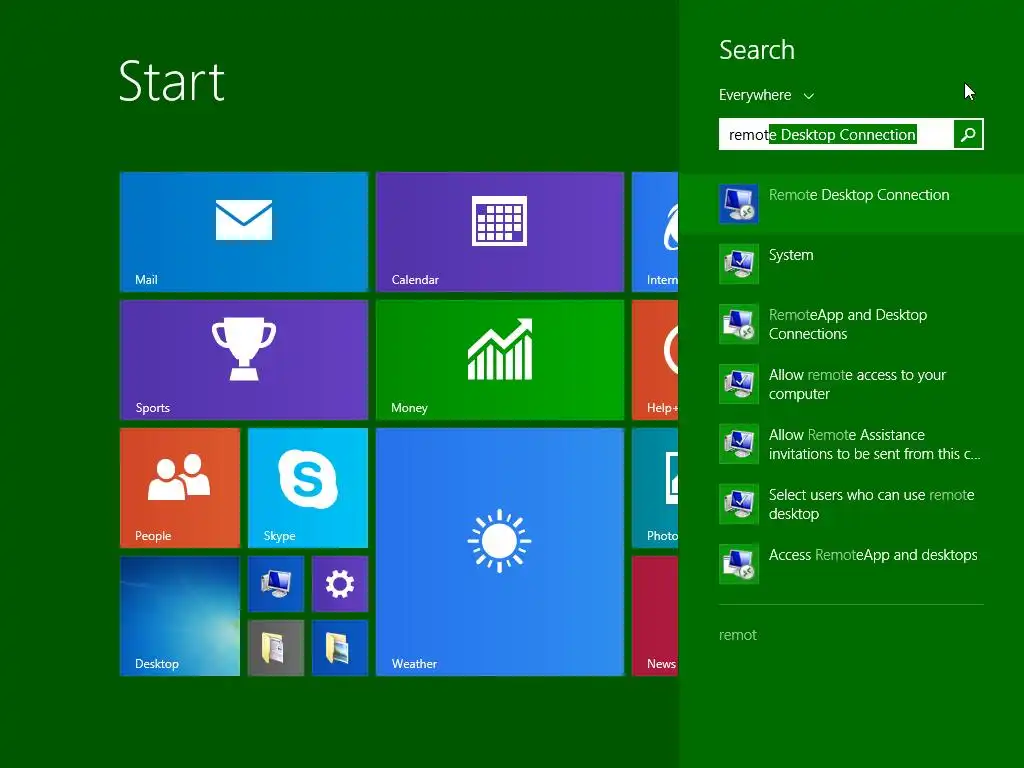Open Access RemoteApp and desktops result text
1024x768 pixels.
[873, 555]
